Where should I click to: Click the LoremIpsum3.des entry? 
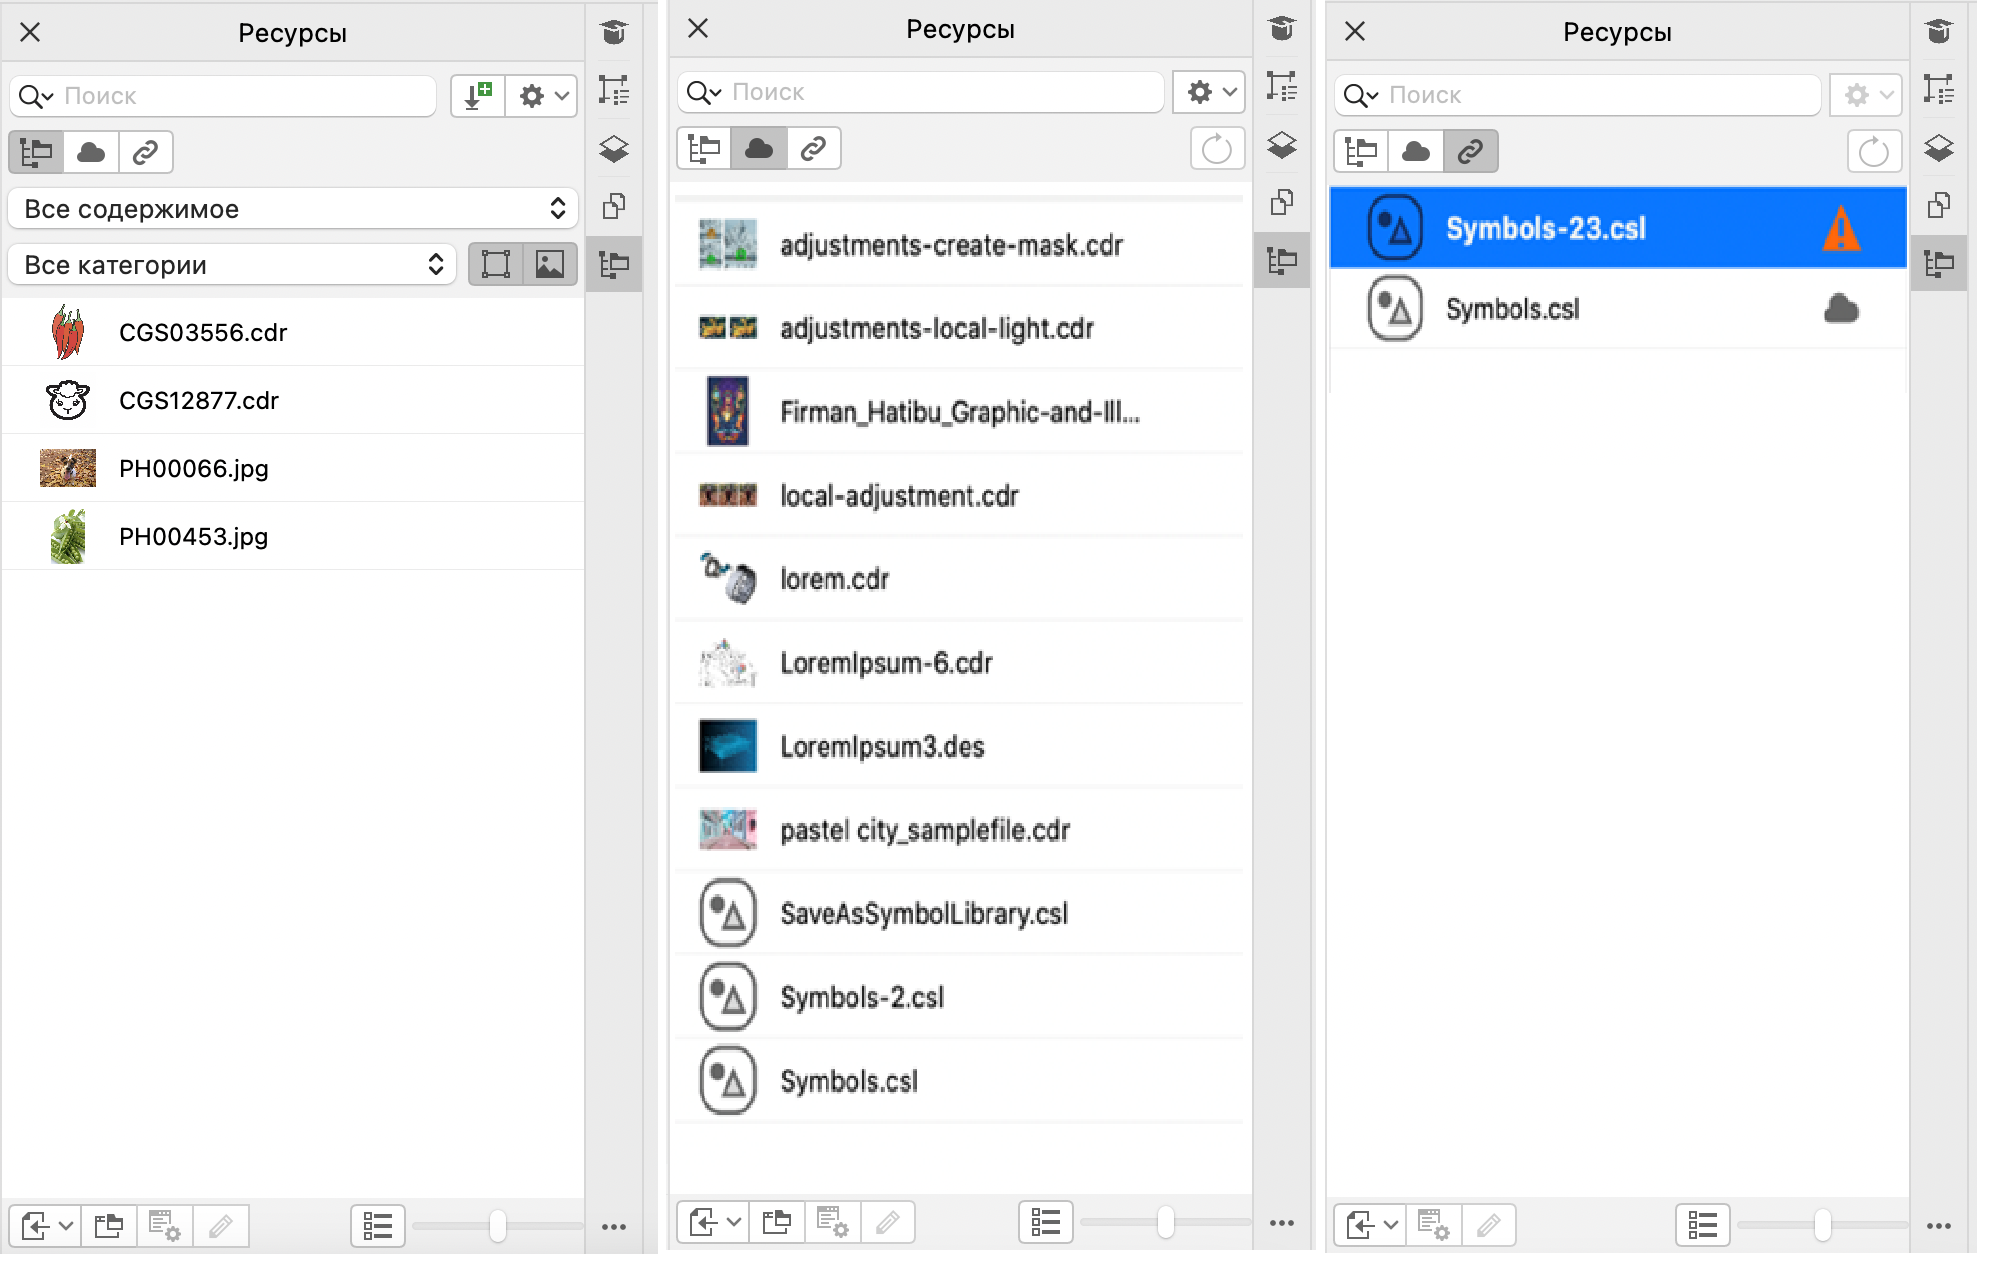coord(881,747)
